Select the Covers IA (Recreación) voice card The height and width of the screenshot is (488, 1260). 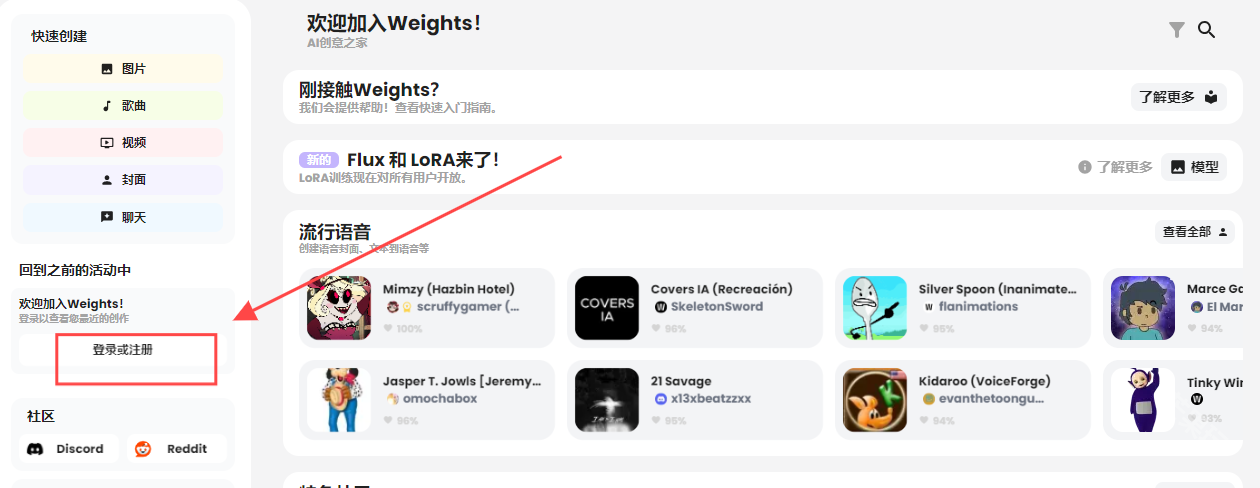pyautogui.click(x=695, y=308)
